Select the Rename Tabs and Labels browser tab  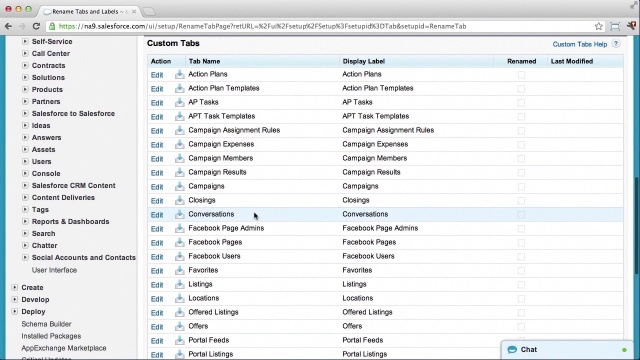tap(89, 11)
